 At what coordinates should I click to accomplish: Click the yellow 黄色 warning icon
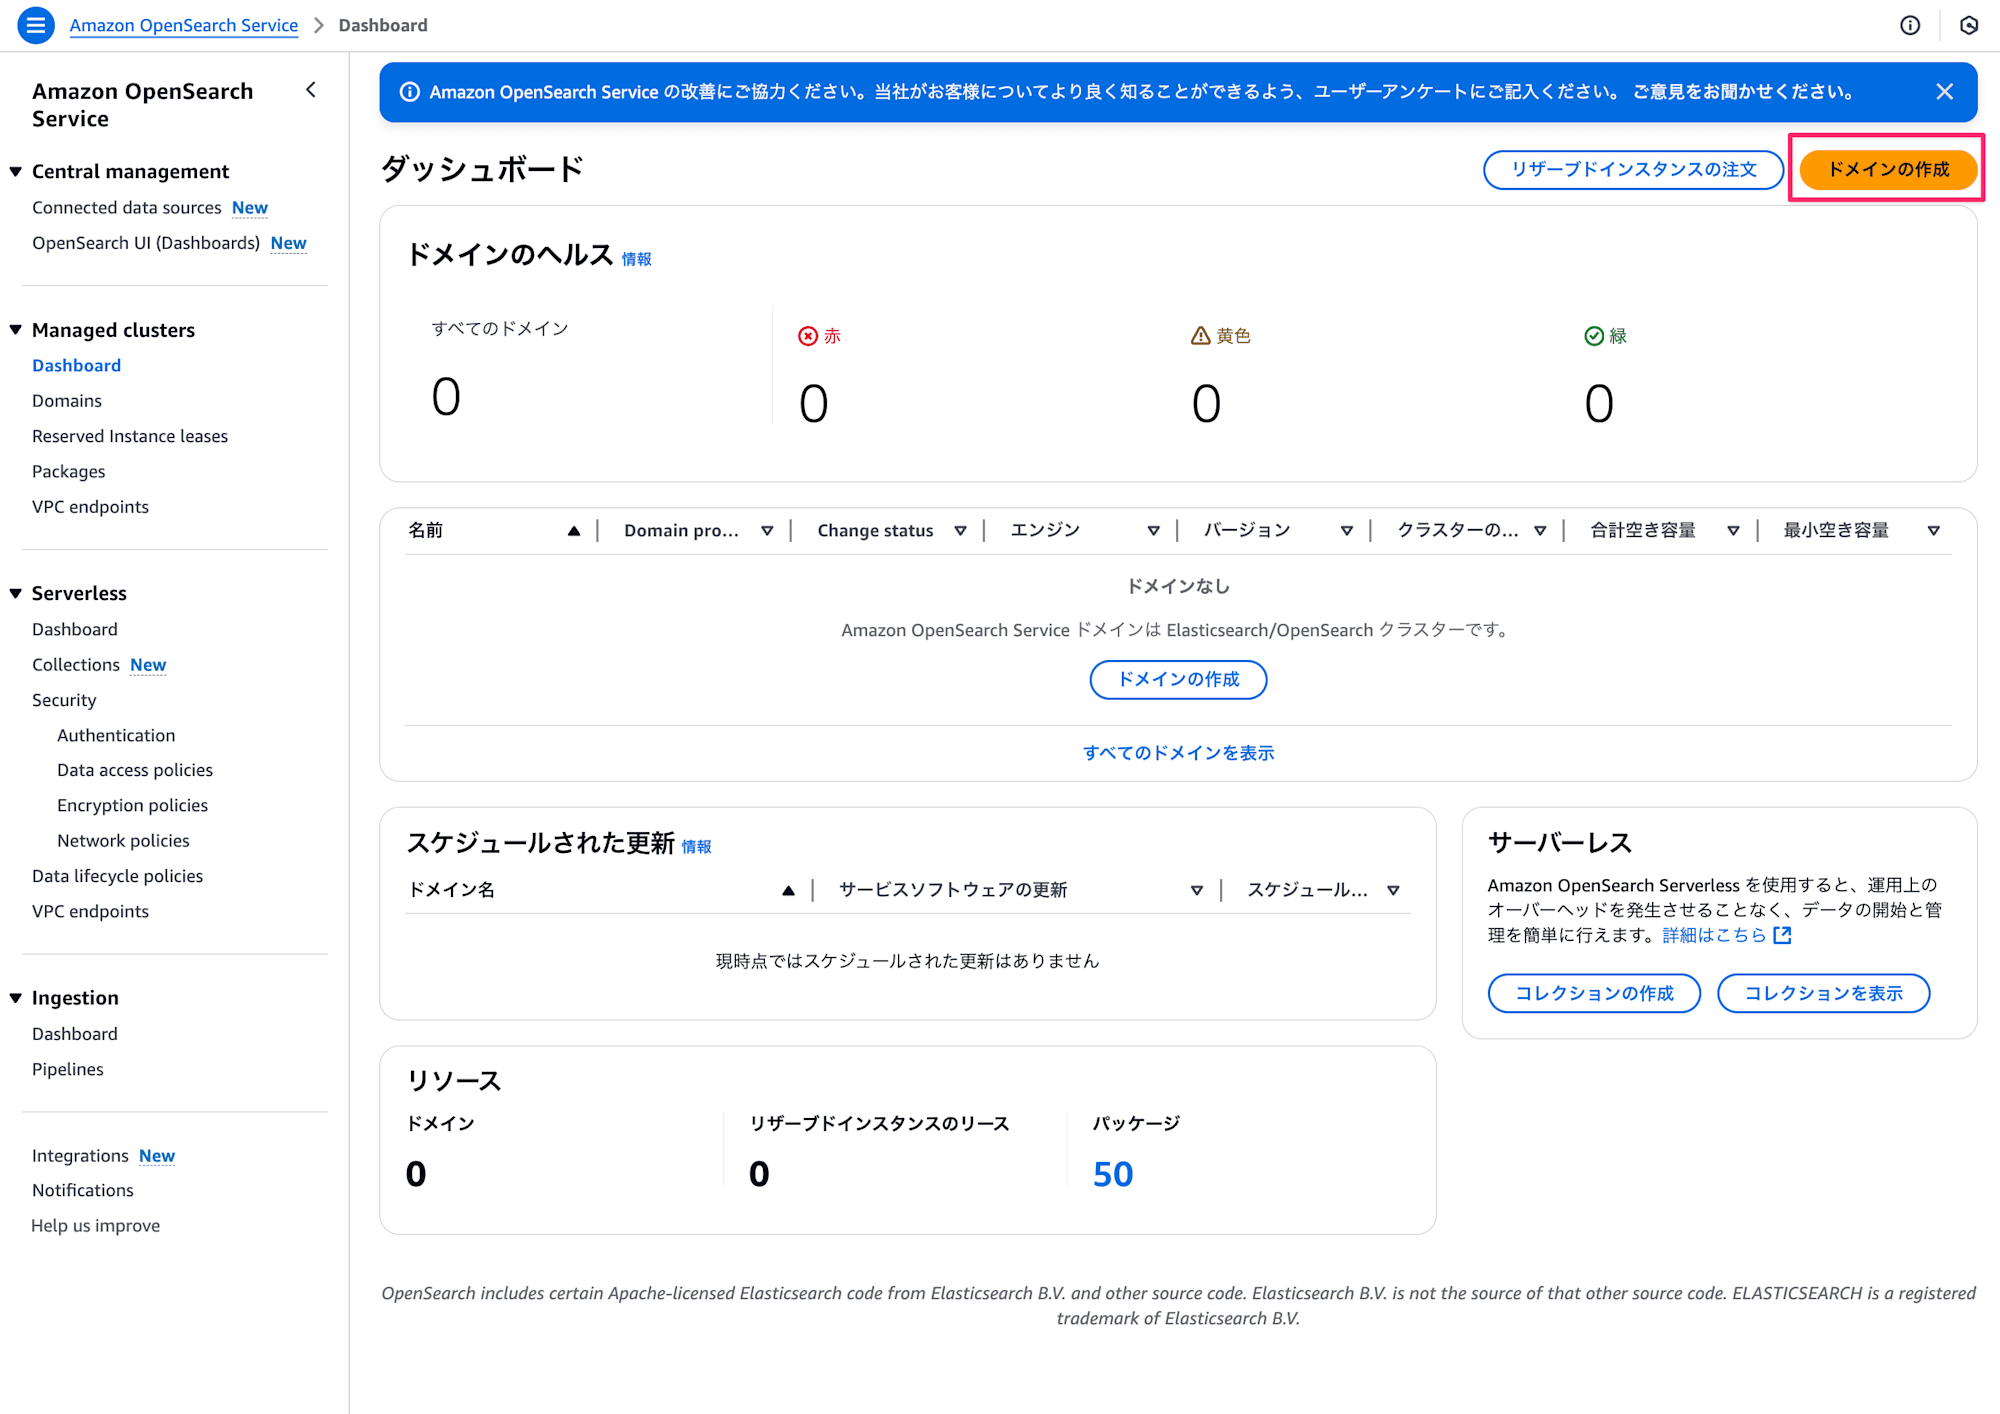pyautogui.click(x=1201, y=336)
